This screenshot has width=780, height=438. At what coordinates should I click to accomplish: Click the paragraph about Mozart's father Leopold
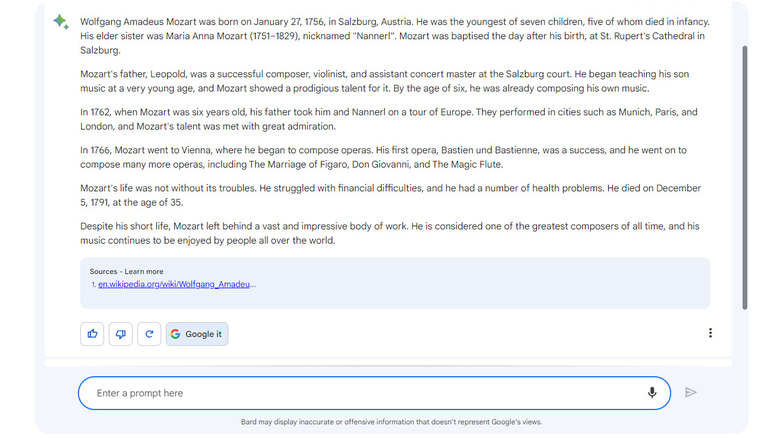point(394,81)
